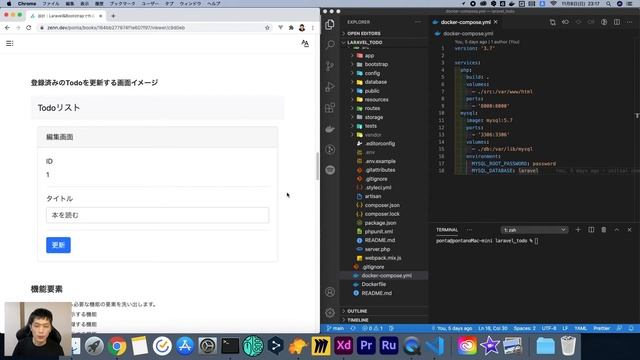Expand the resources folder
The image size is (640, 360).
376,100
